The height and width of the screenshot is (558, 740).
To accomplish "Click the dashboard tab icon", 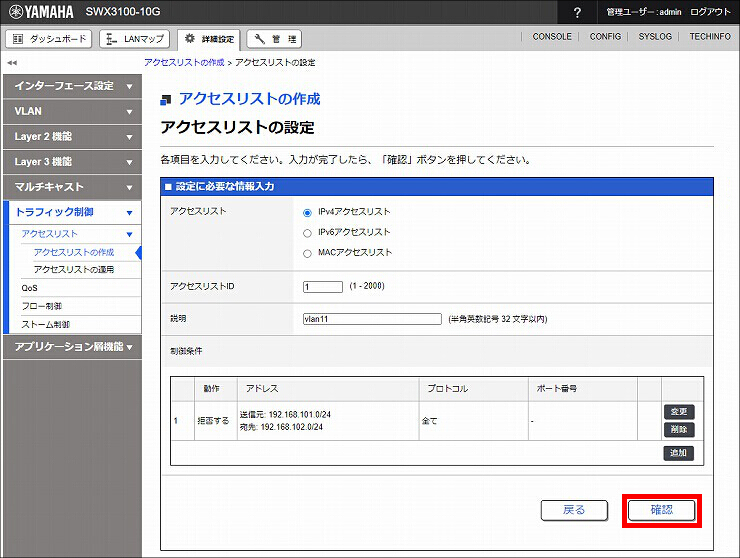I will tap(18, 39).
